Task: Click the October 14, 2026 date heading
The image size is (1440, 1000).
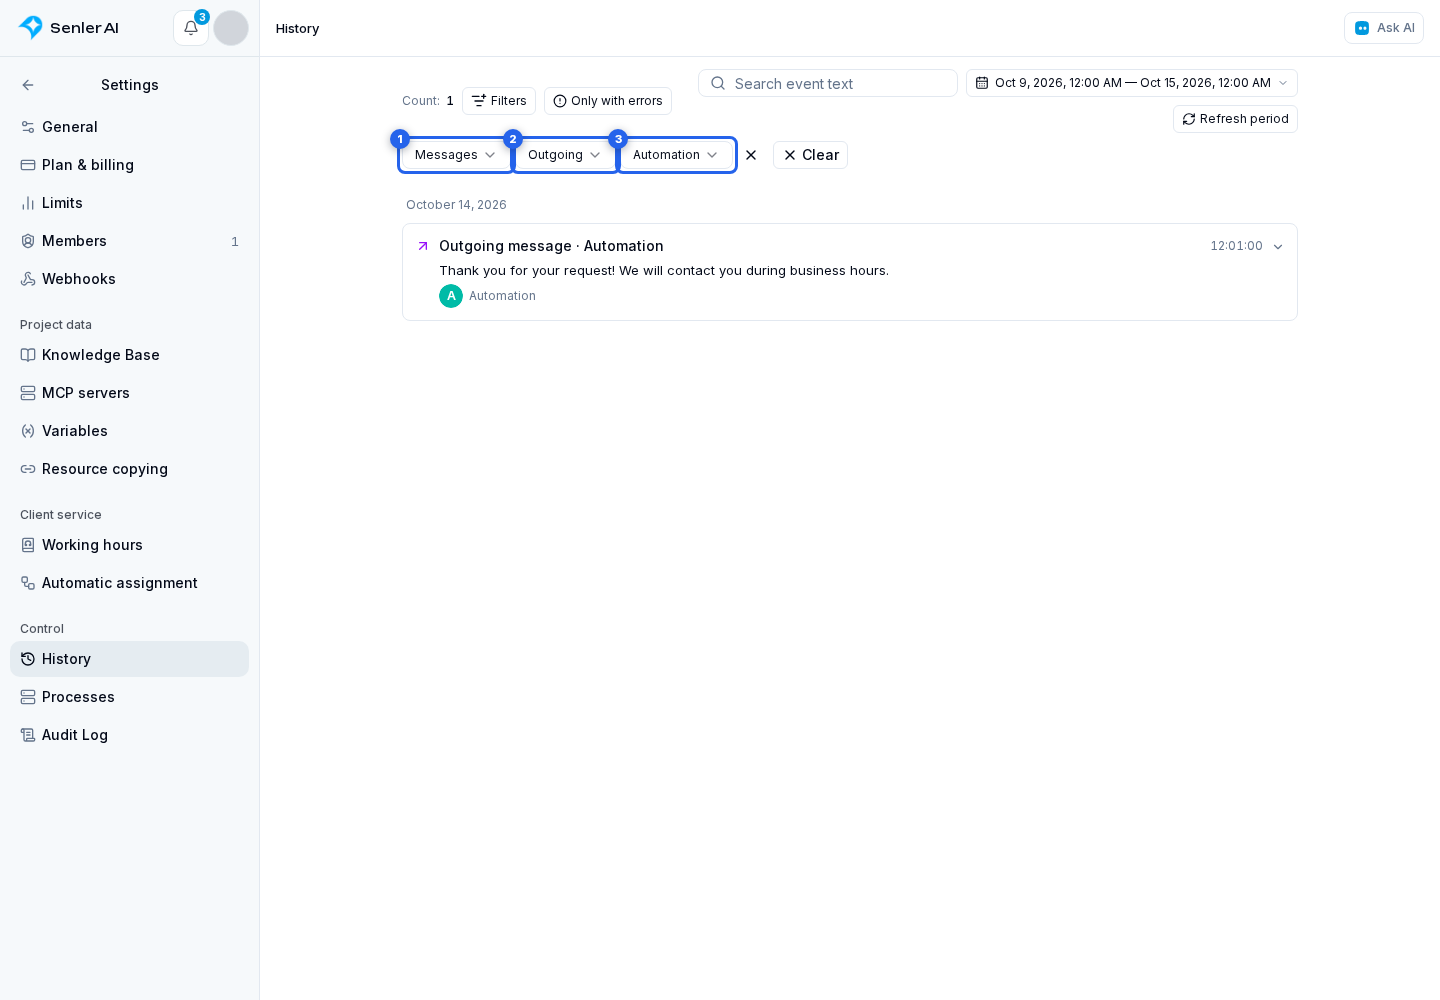Action: click(456, 205)
